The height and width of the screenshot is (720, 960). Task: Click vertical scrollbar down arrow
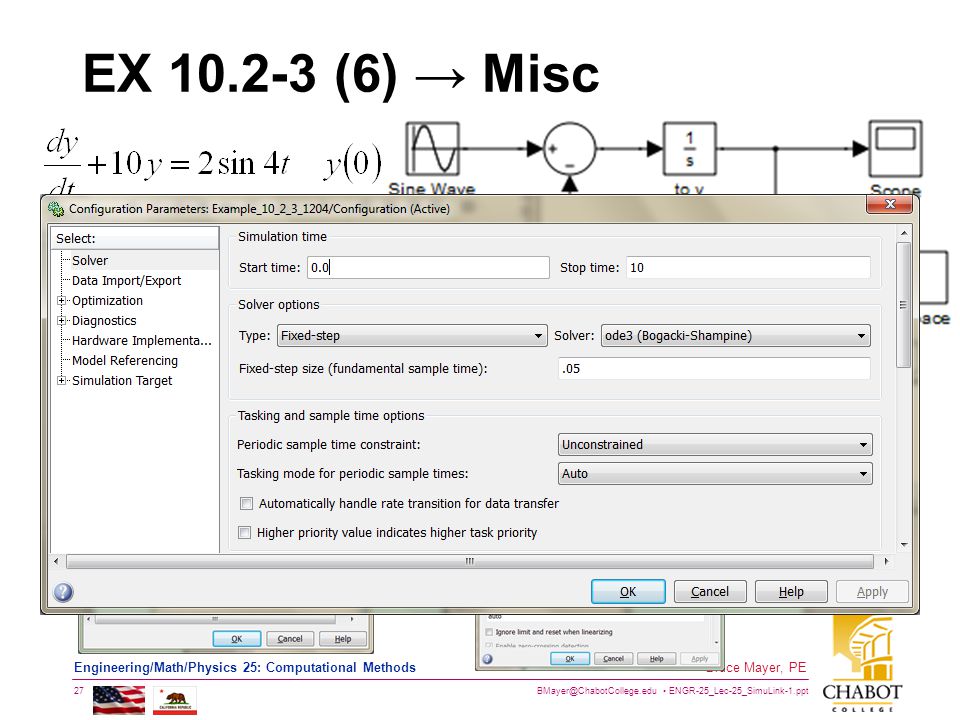(x=904, y=544)
